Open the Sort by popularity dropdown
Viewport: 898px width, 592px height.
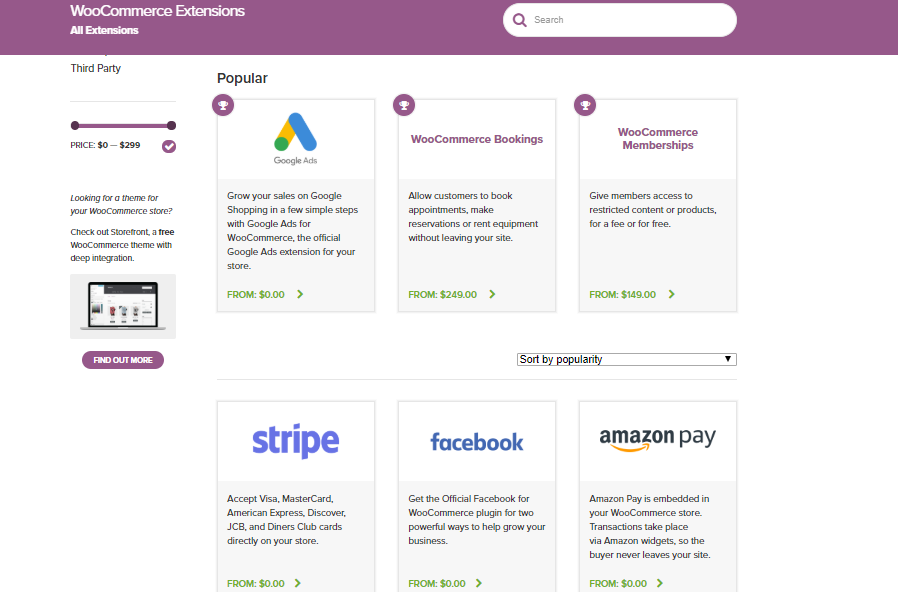(x=627, y=359)
